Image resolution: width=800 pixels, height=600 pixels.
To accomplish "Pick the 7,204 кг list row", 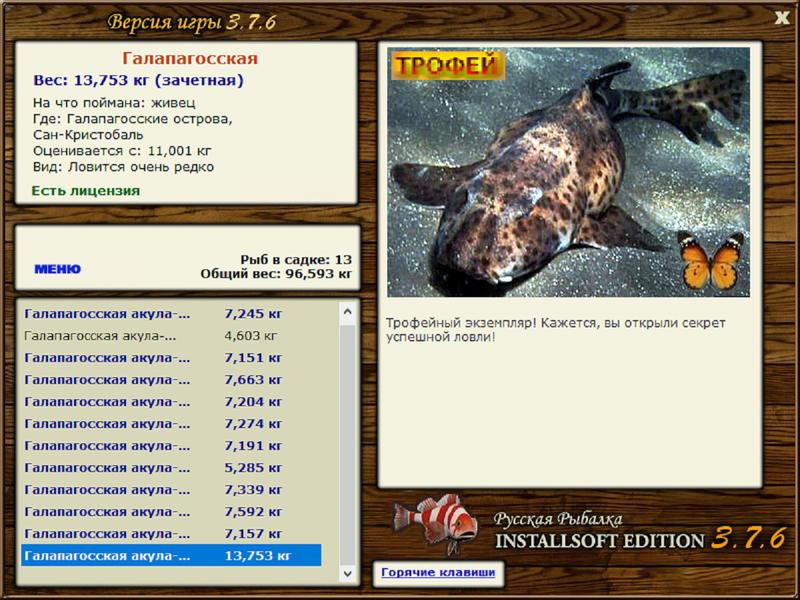I will point(171,402).
